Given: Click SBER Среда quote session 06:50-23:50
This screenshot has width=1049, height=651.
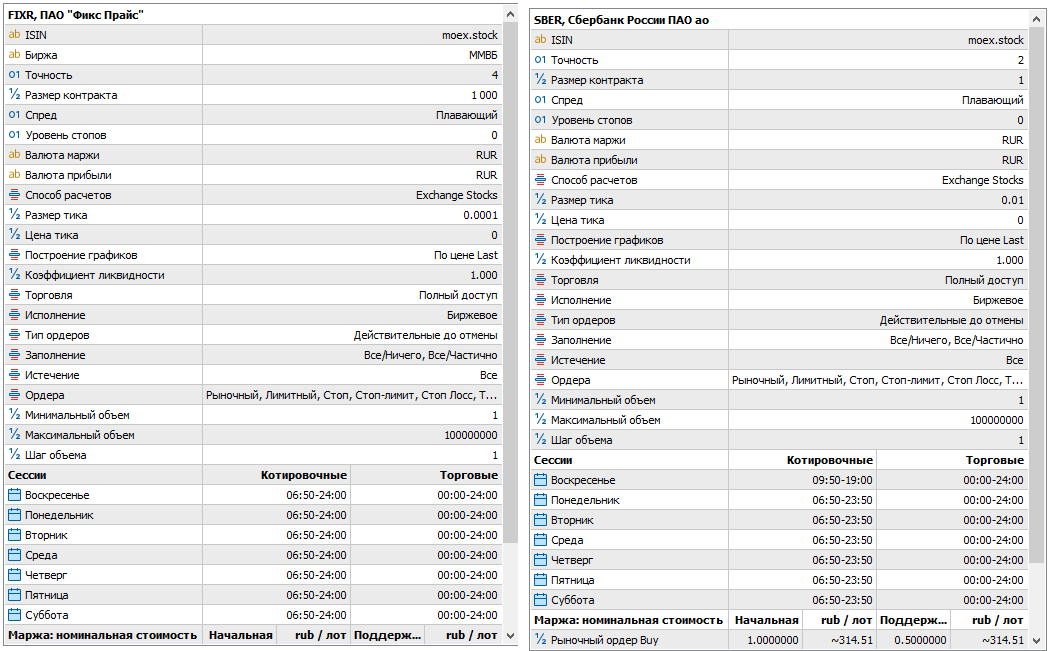Looking at the screenshot, I should click(842, 540).
